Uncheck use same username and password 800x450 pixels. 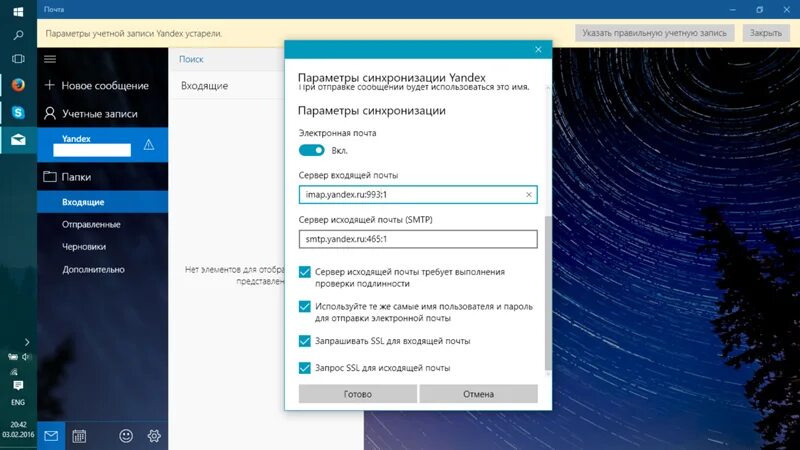(x=305, y=307)
